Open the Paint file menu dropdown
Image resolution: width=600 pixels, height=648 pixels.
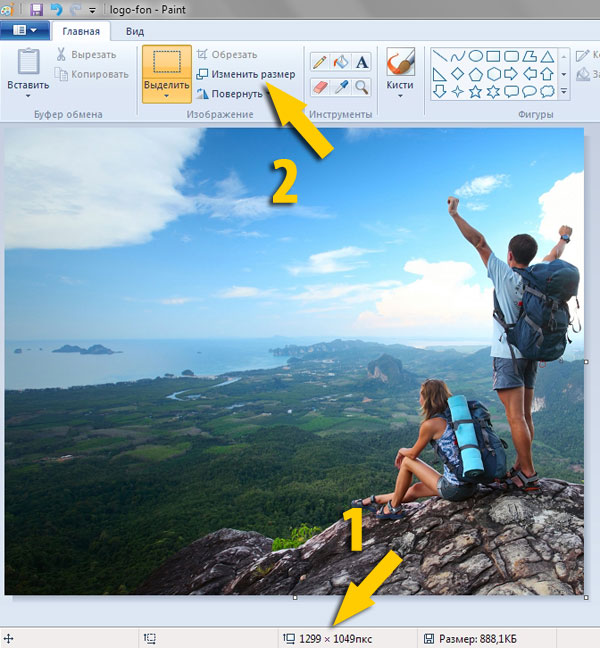pyautogui.click(x=24, y=31)
